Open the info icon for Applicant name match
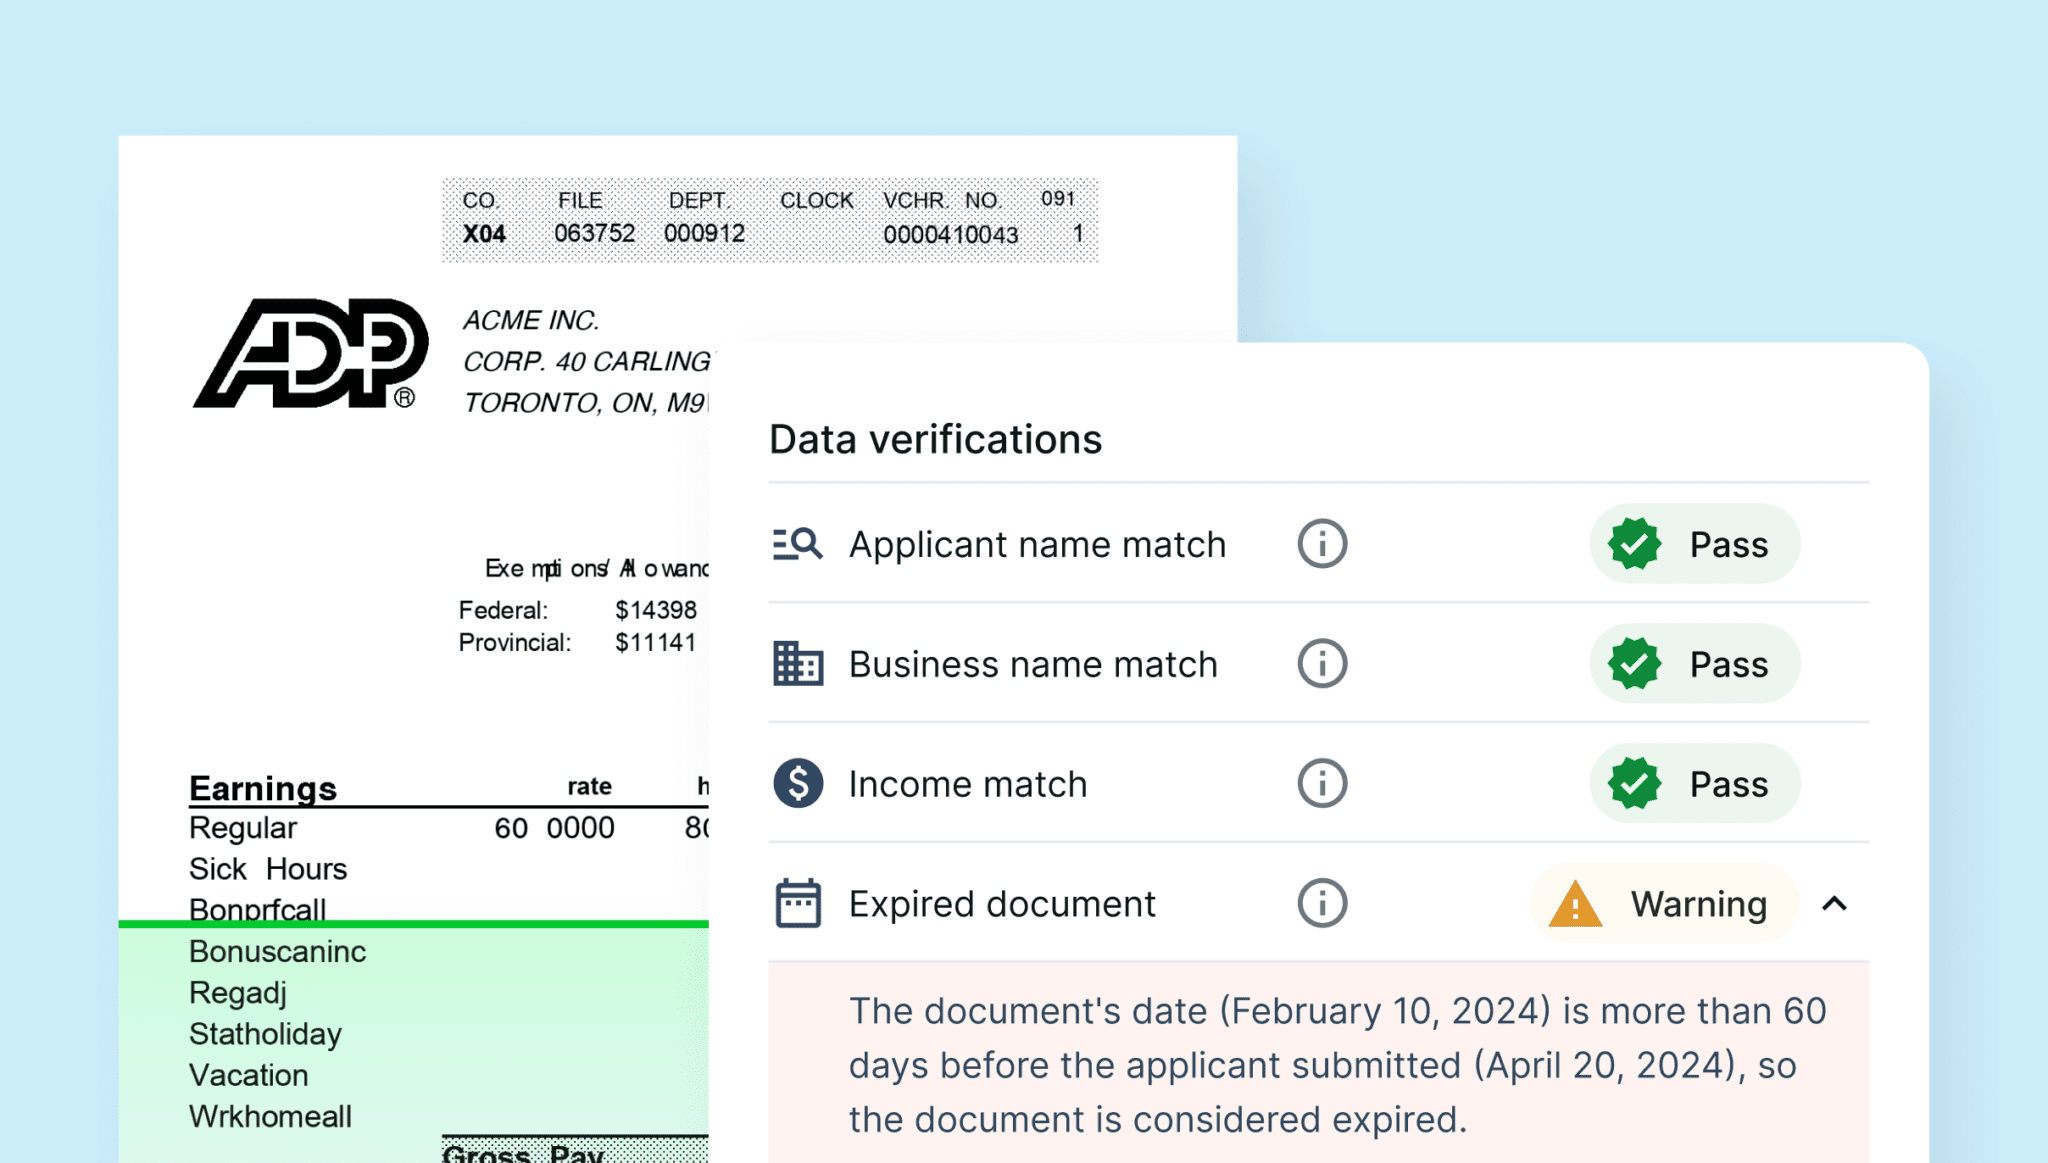 point(1321,544)
